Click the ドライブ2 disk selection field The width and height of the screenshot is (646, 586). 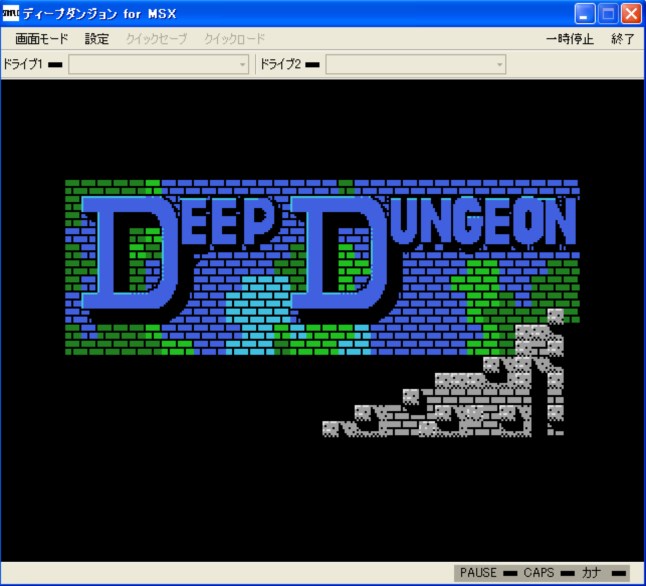416,65
